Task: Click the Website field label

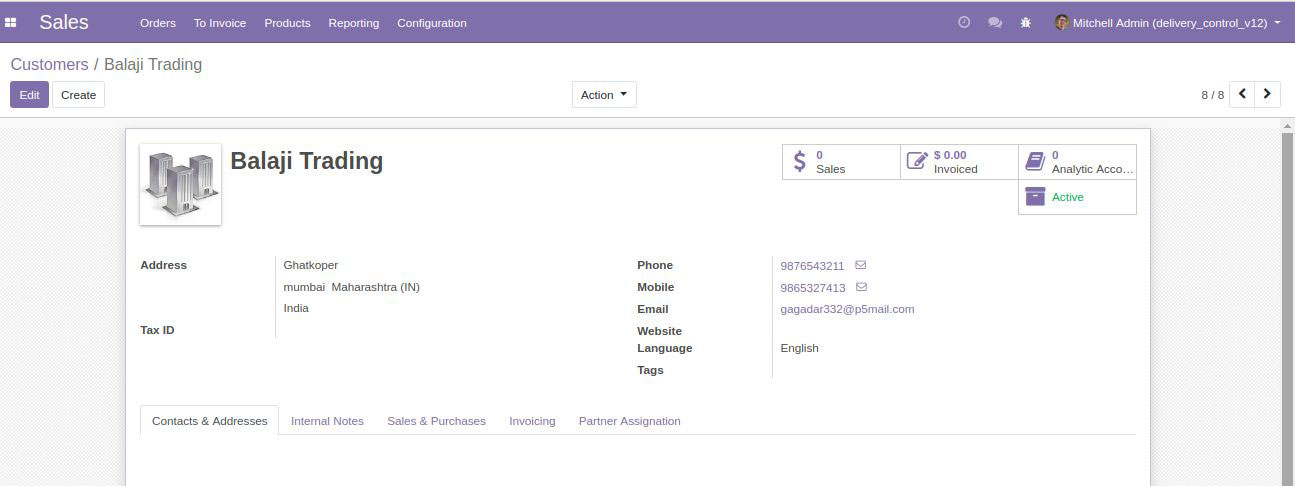Action: click(x=659, y=331)
